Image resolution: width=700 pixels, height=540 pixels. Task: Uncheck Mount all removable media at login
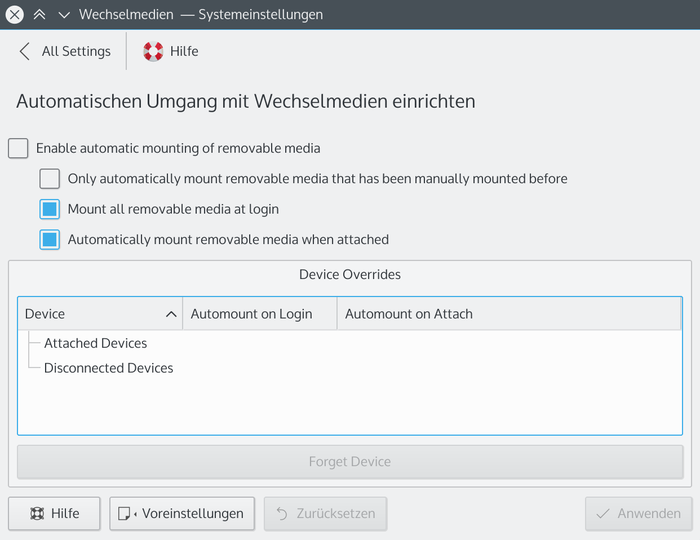click(x=50, y=210)
